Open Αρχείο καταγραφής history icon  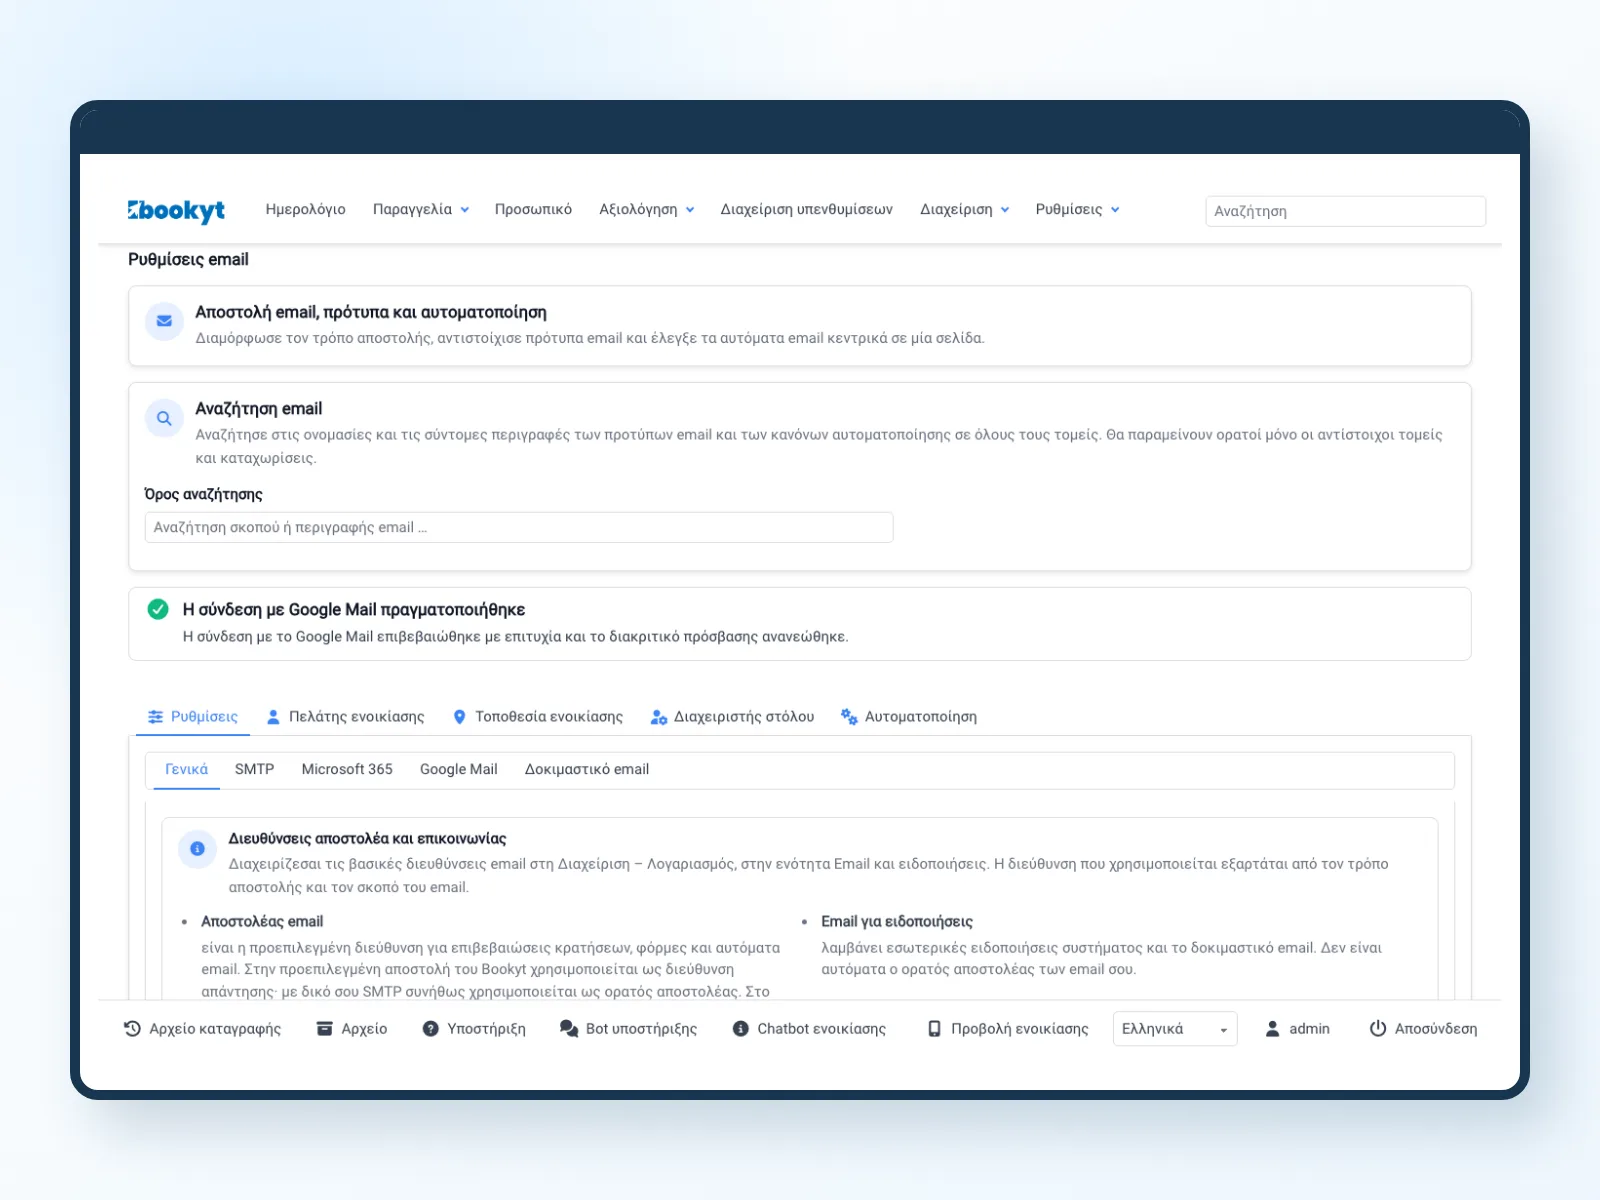click(132, 1028)
